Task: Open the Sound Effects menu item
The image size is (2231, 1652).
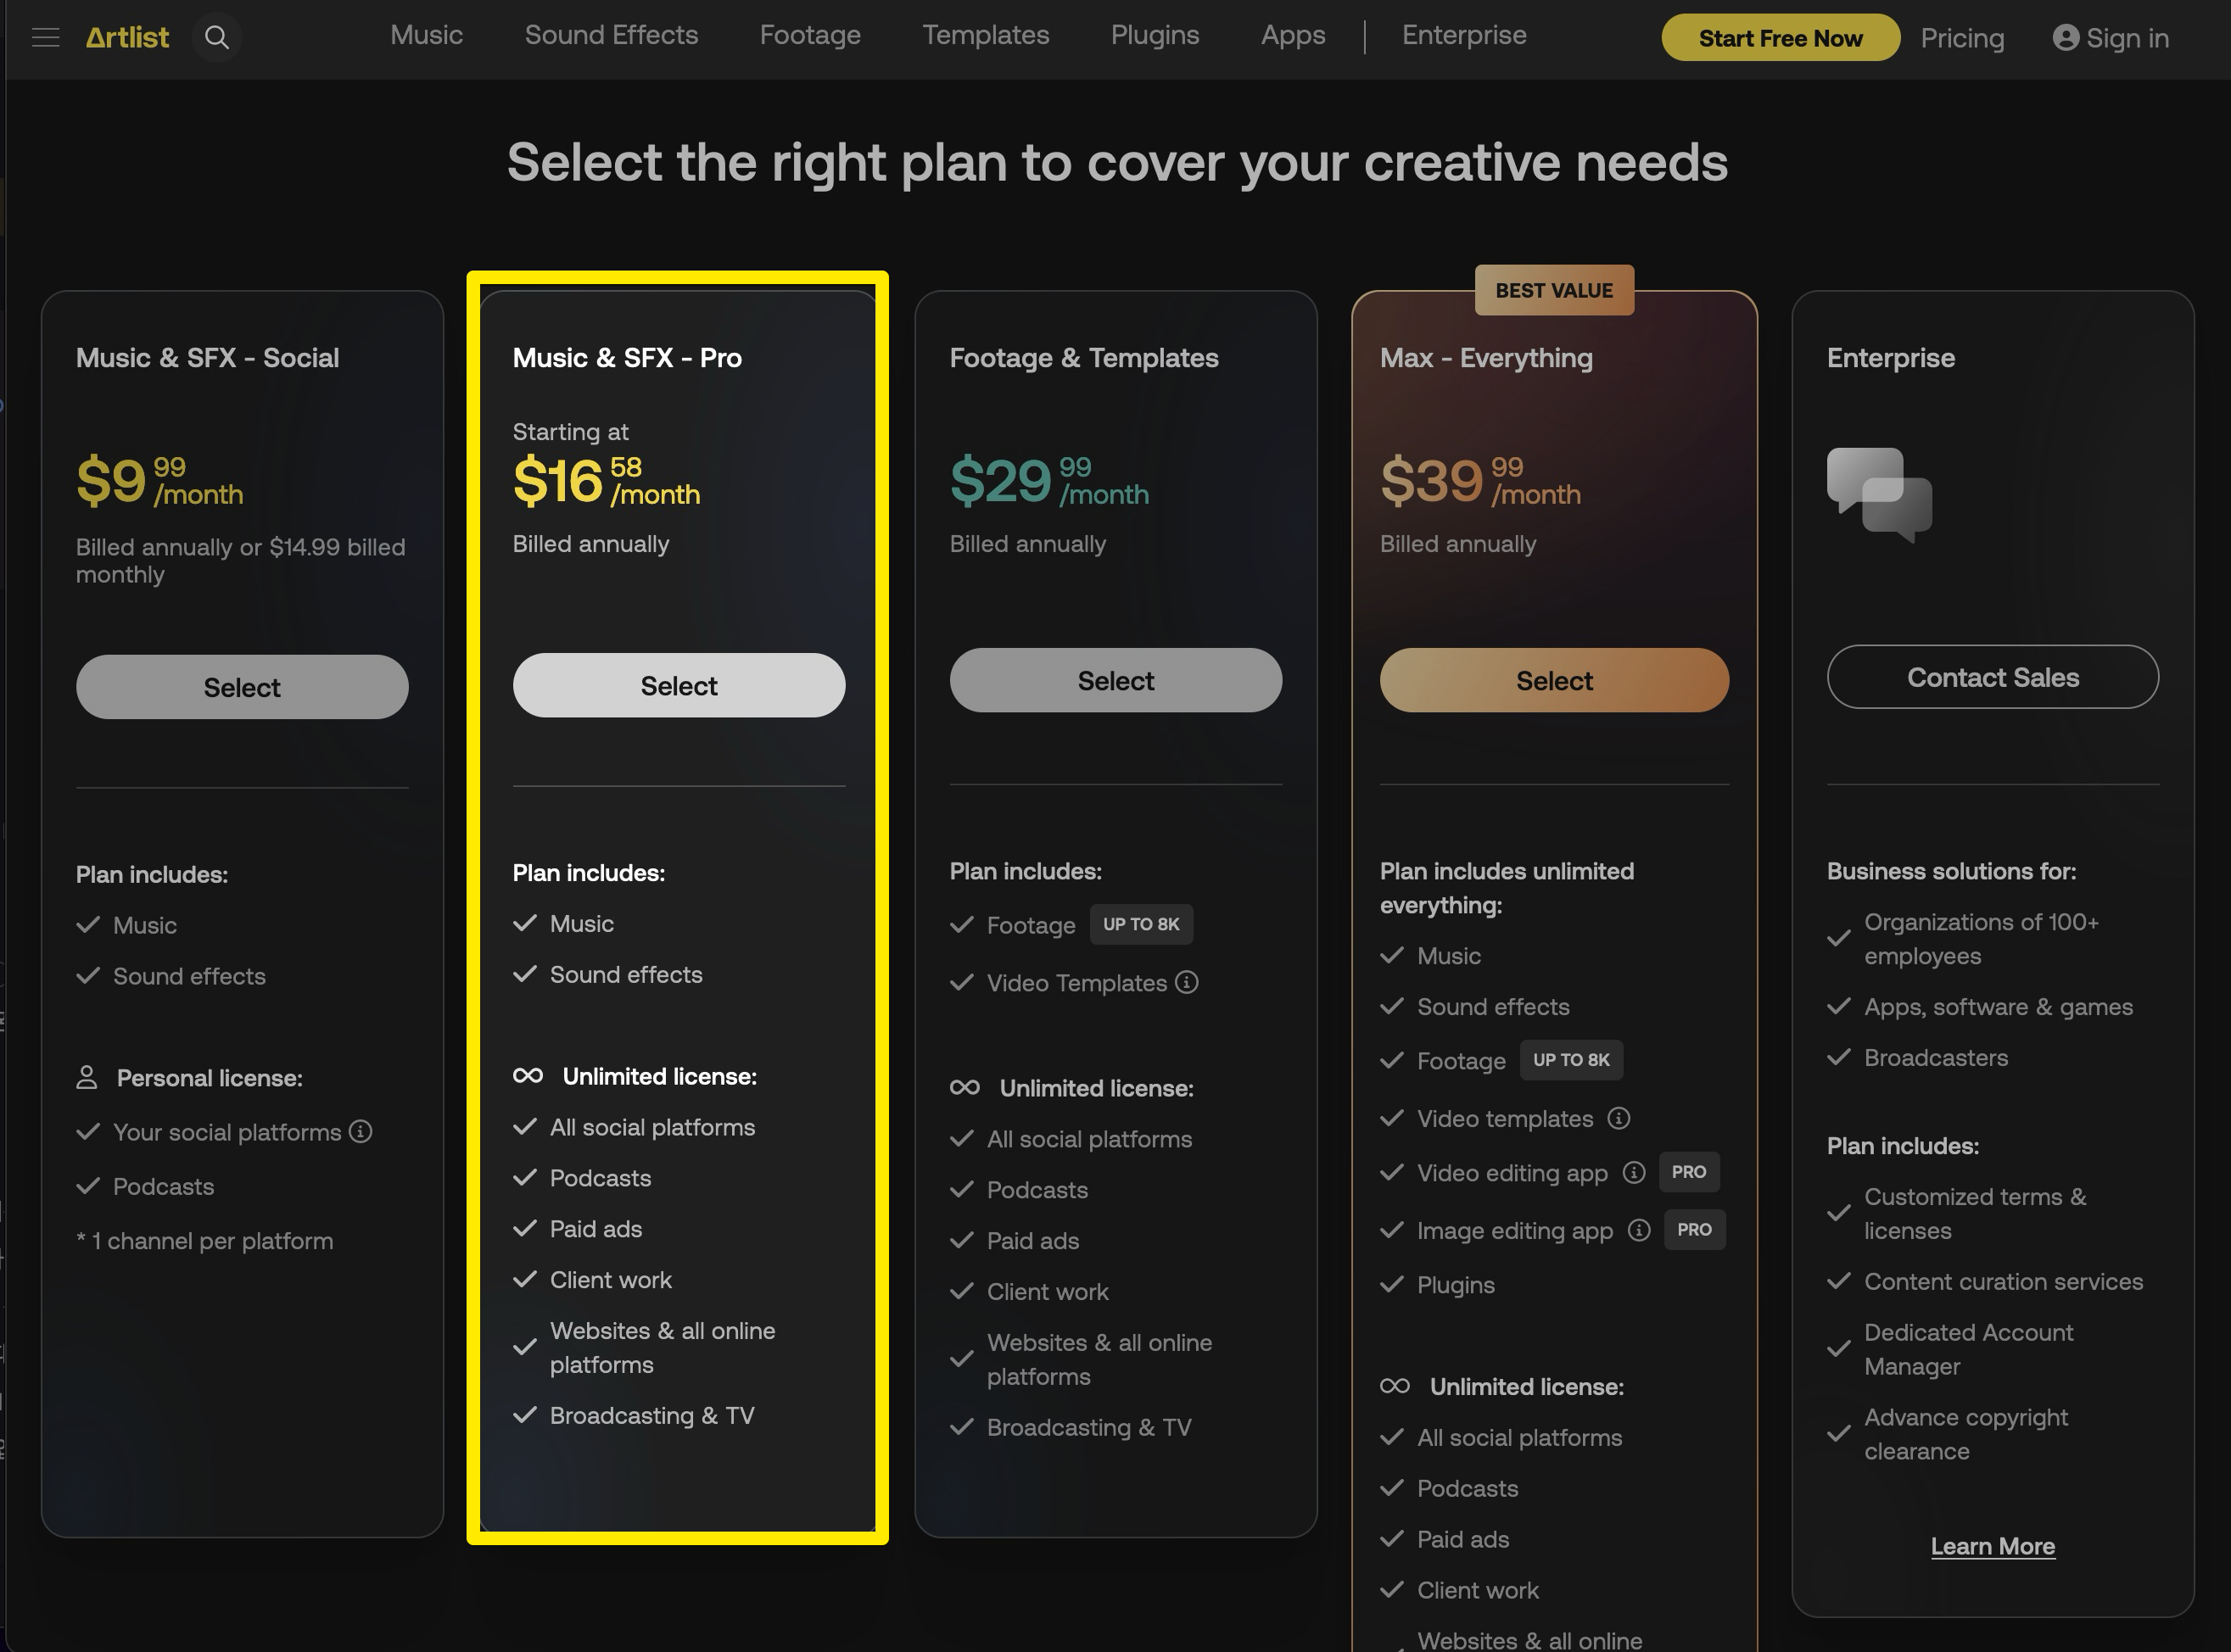Action: point(611,35)
